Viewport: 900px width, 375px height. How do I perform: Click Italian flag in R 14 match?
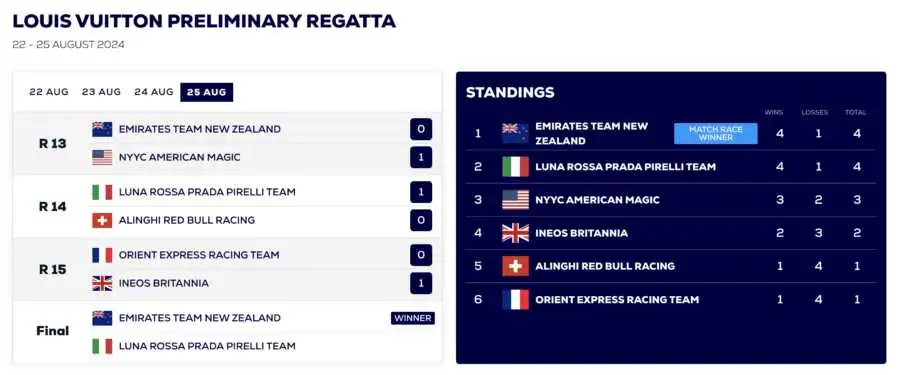click(102, 192)
